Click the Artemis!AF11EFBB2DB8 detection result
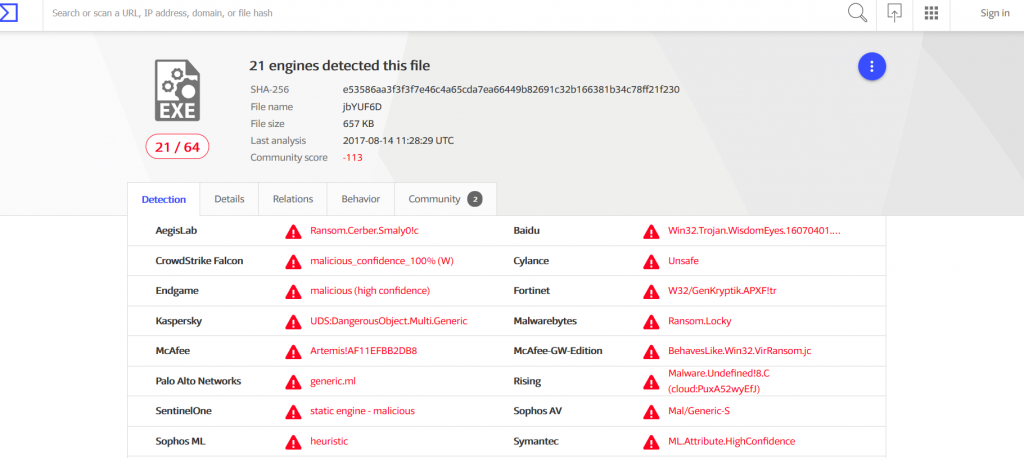Image resolution: width=1024 pixels, height=458 pixels. [364, 351]
